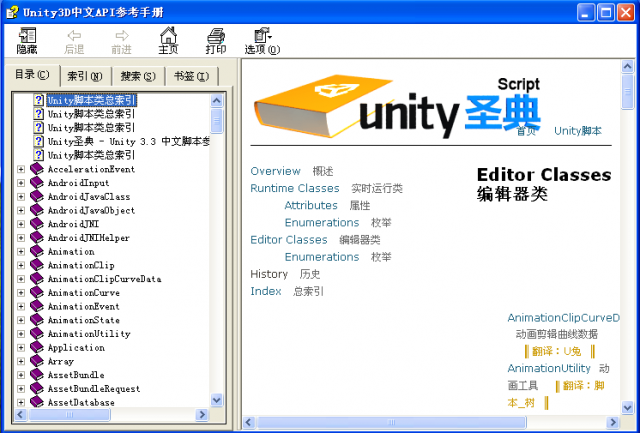This screenshot has height=433, width=640.
Task: Click the AndroidJavaClass book icon
Action: point(37,196)
